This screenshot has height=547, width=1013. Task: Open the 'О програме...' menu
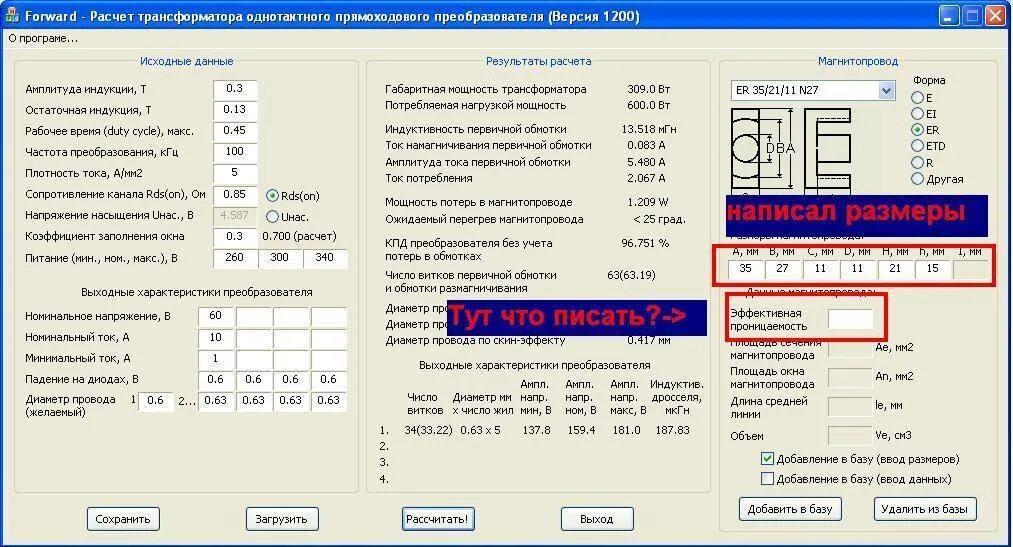[x=43, y=38]
